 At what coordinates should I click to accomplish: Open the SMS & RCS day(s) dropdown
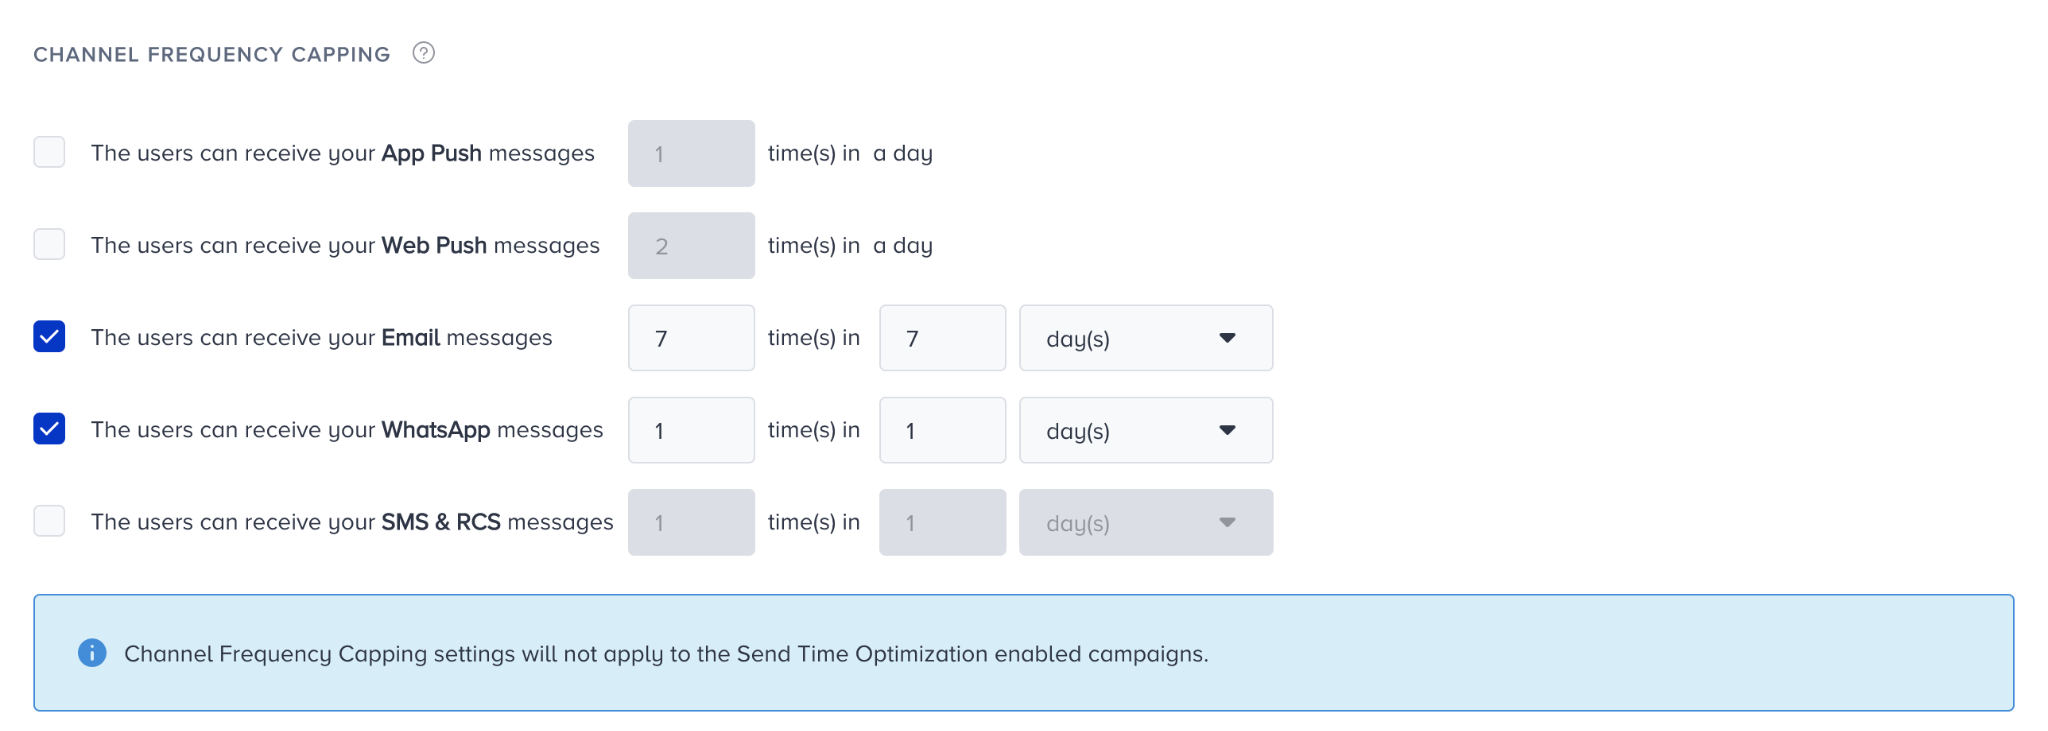coord(1146,522)
